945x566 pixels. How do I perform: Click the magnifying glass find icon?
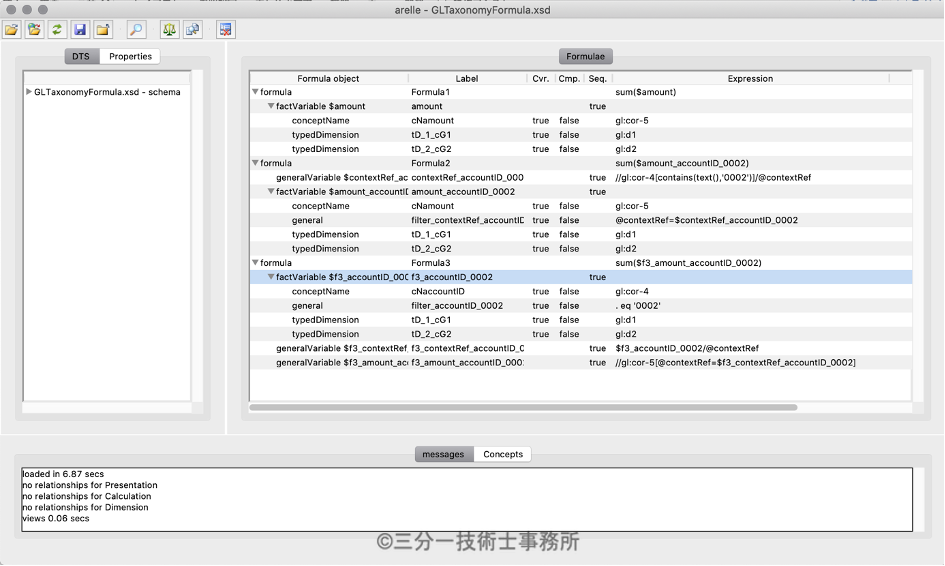click(x=137, y=30)
